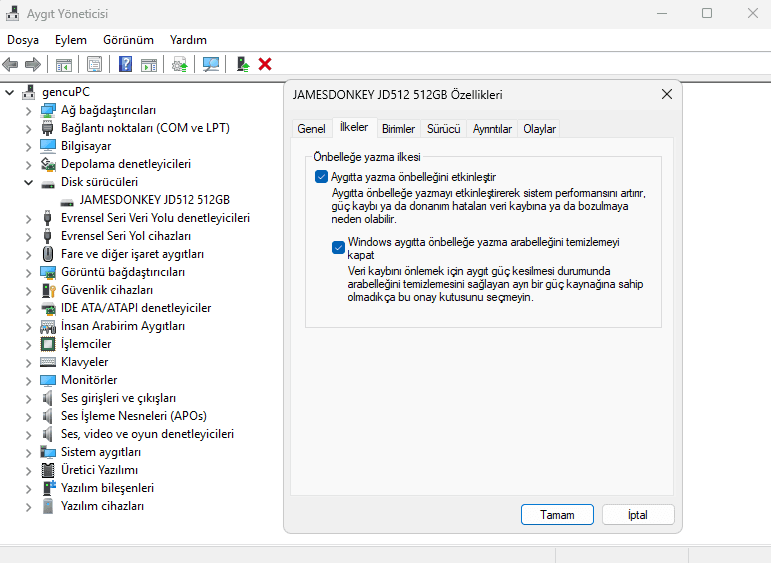
Task: Switch to the Genel tab
Action: coord(311,129)
